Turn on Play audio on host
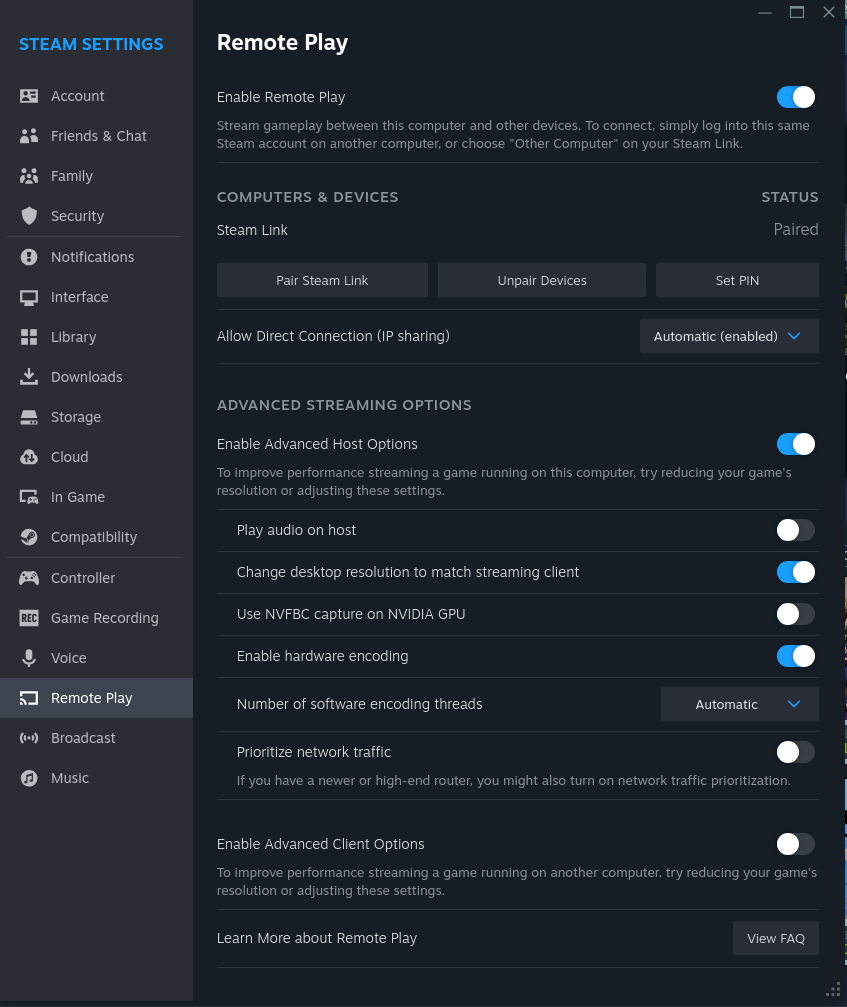The image size is (847, 1007). coord(796,530)
